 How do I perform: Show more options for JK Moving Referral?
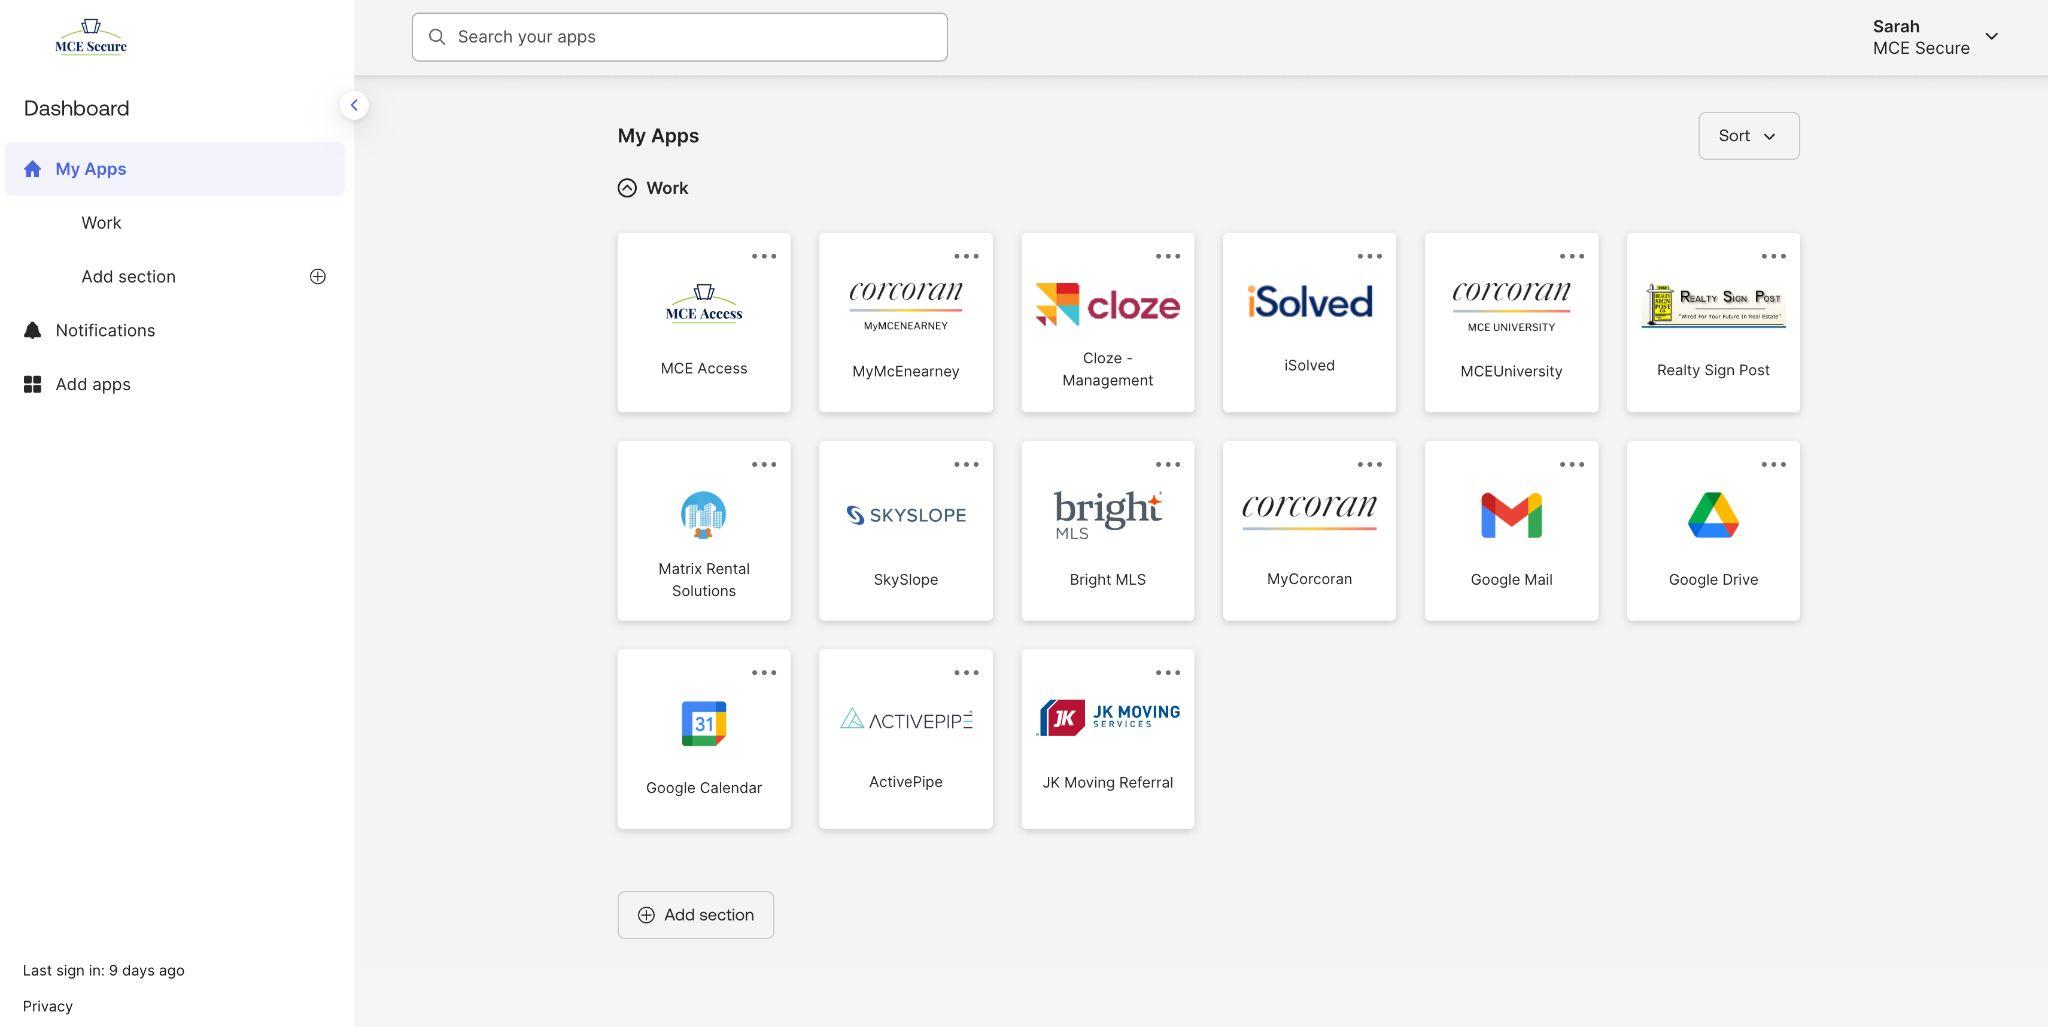[1168, 672]
